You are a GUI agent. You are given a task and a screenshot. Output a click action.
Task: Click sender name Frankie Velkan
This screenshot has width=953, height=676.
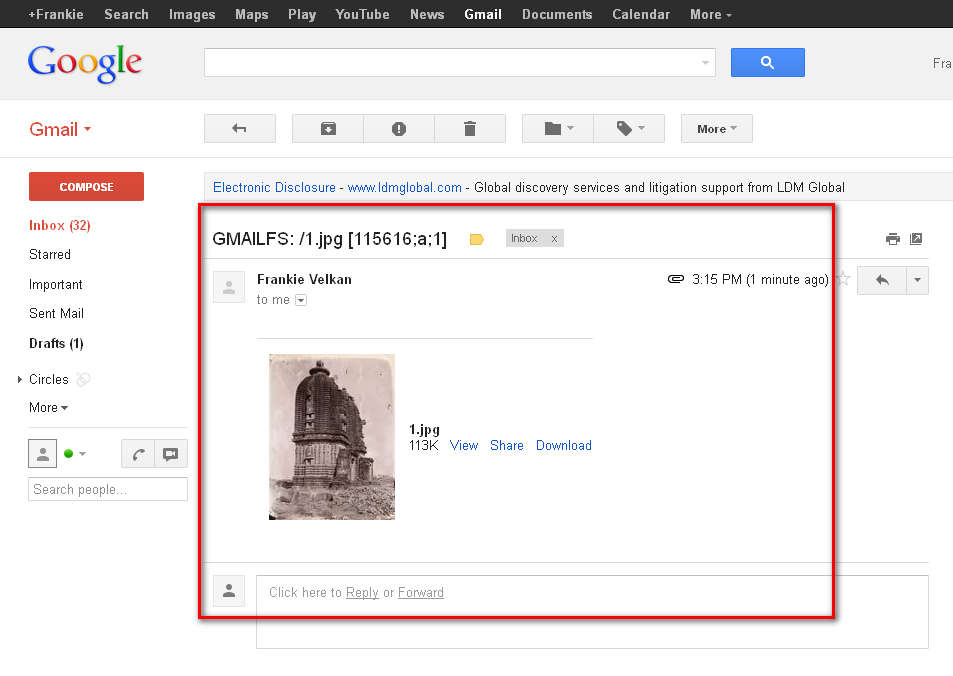pyautogui.click(x=304, y=279)
